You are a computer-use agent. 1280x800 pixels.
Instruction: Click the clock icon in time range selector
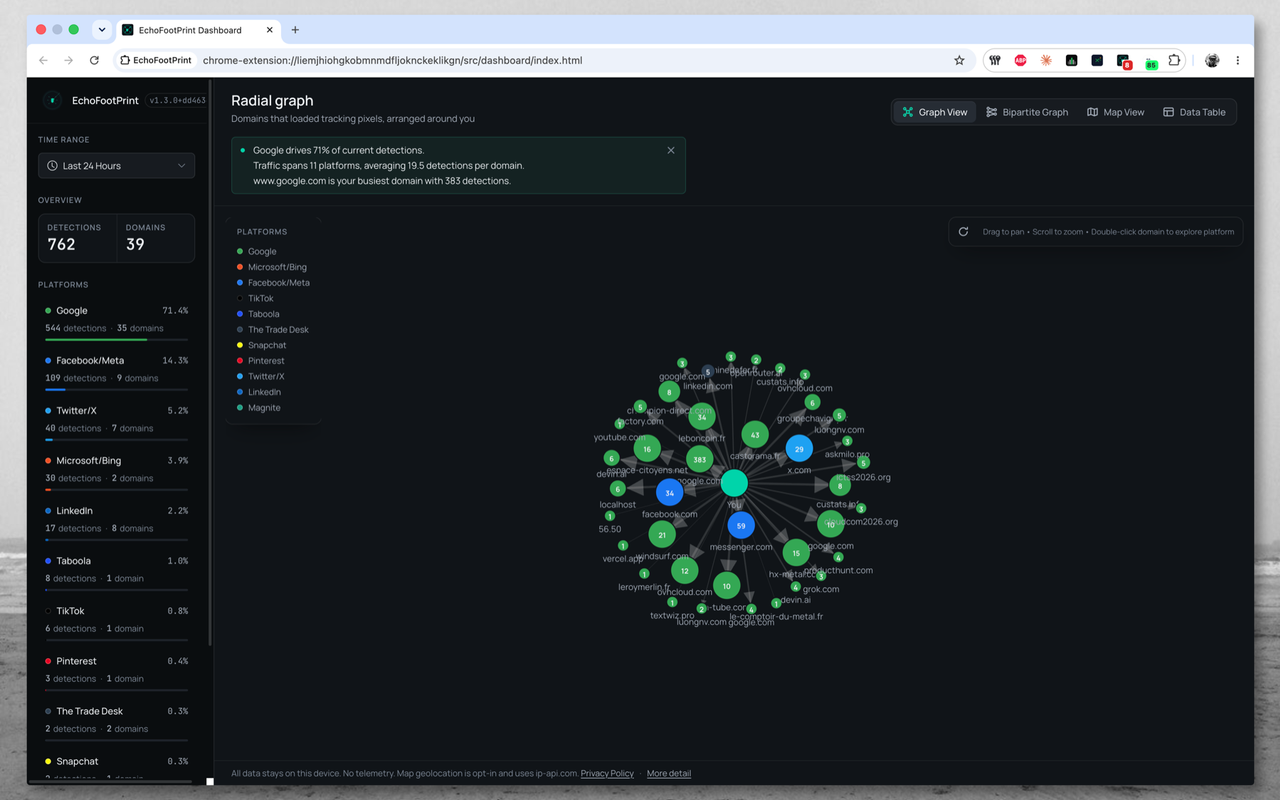(x=52, y=166)
